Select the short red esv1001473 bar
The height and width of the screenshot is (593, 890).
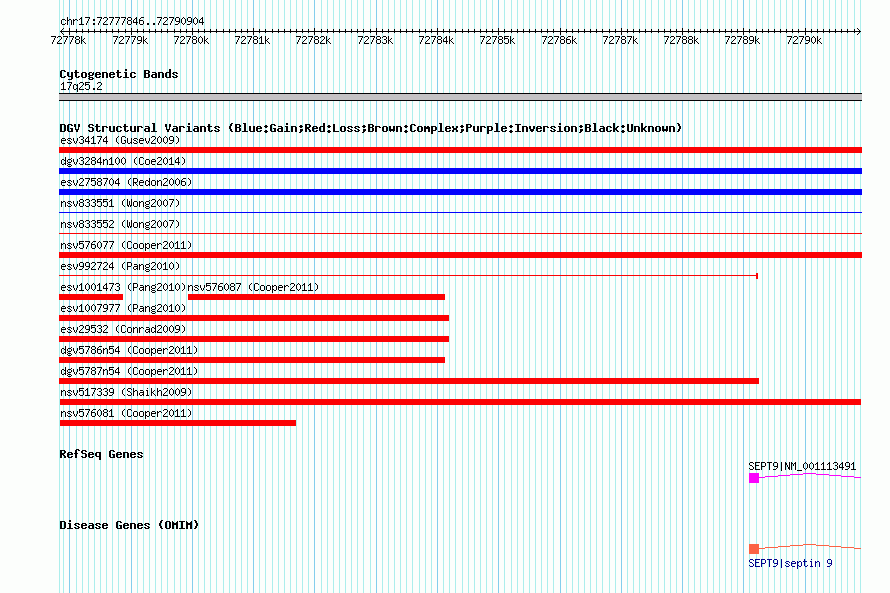[x=91, y=297]
